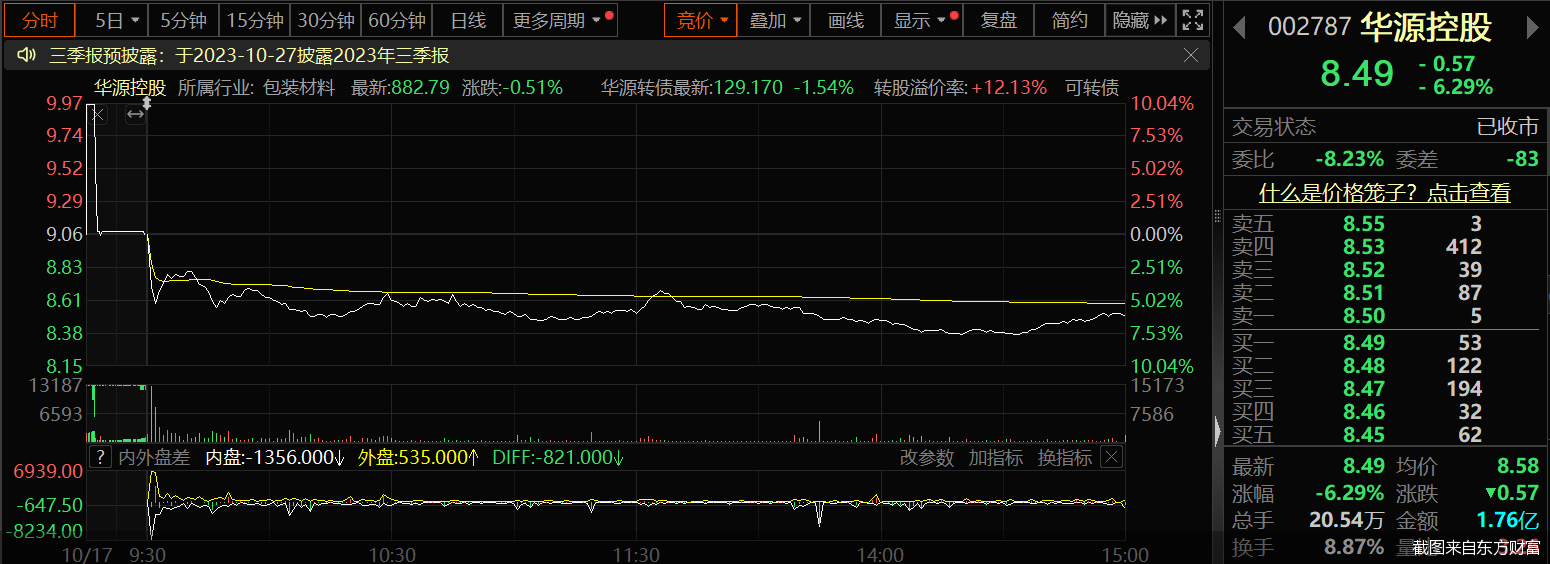
Task: Open the 竞价 dropdown
Action: pyautogui.click(x=701, y=20)
